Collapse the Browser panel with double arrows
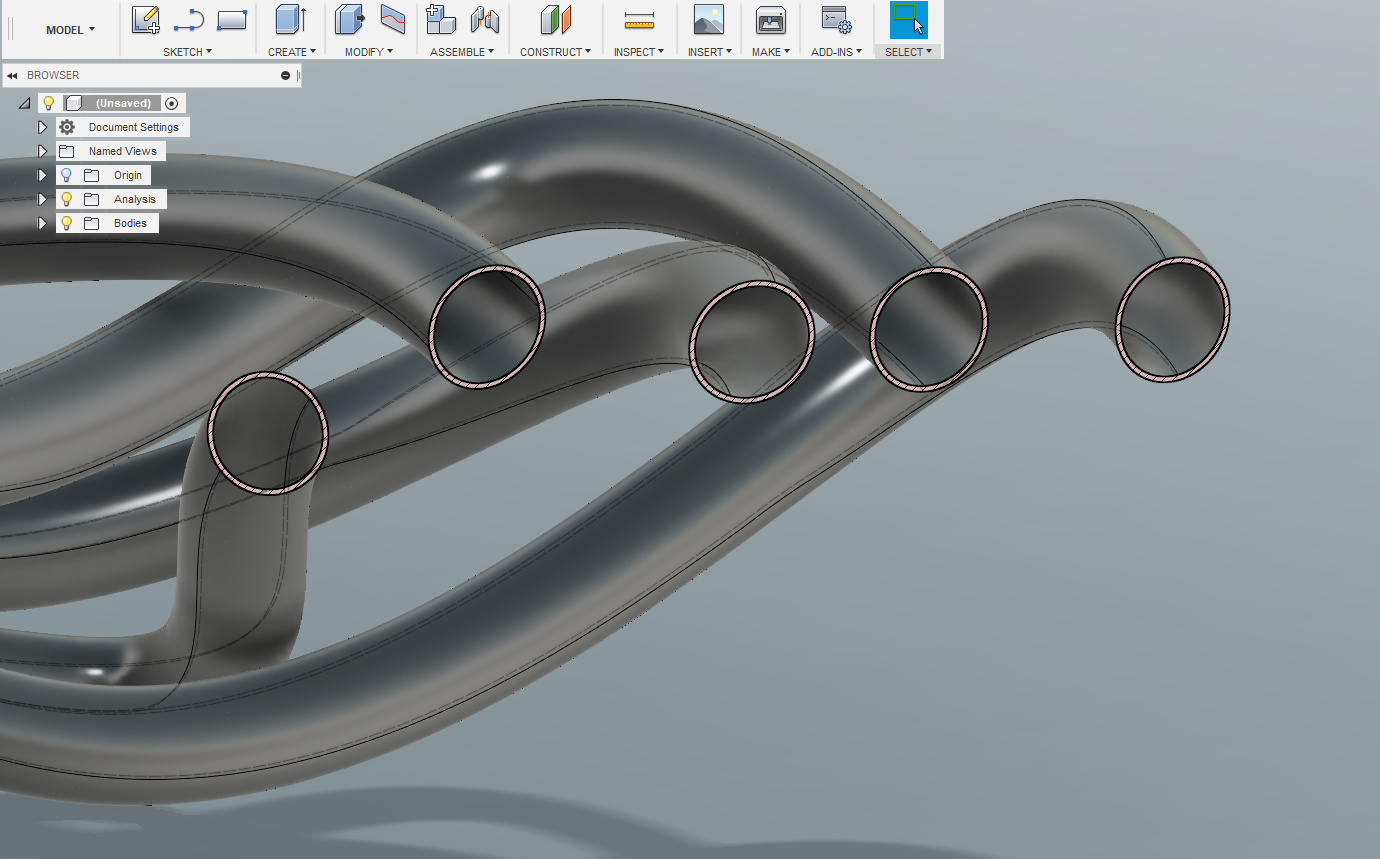1380x859 pixels. 12,75
